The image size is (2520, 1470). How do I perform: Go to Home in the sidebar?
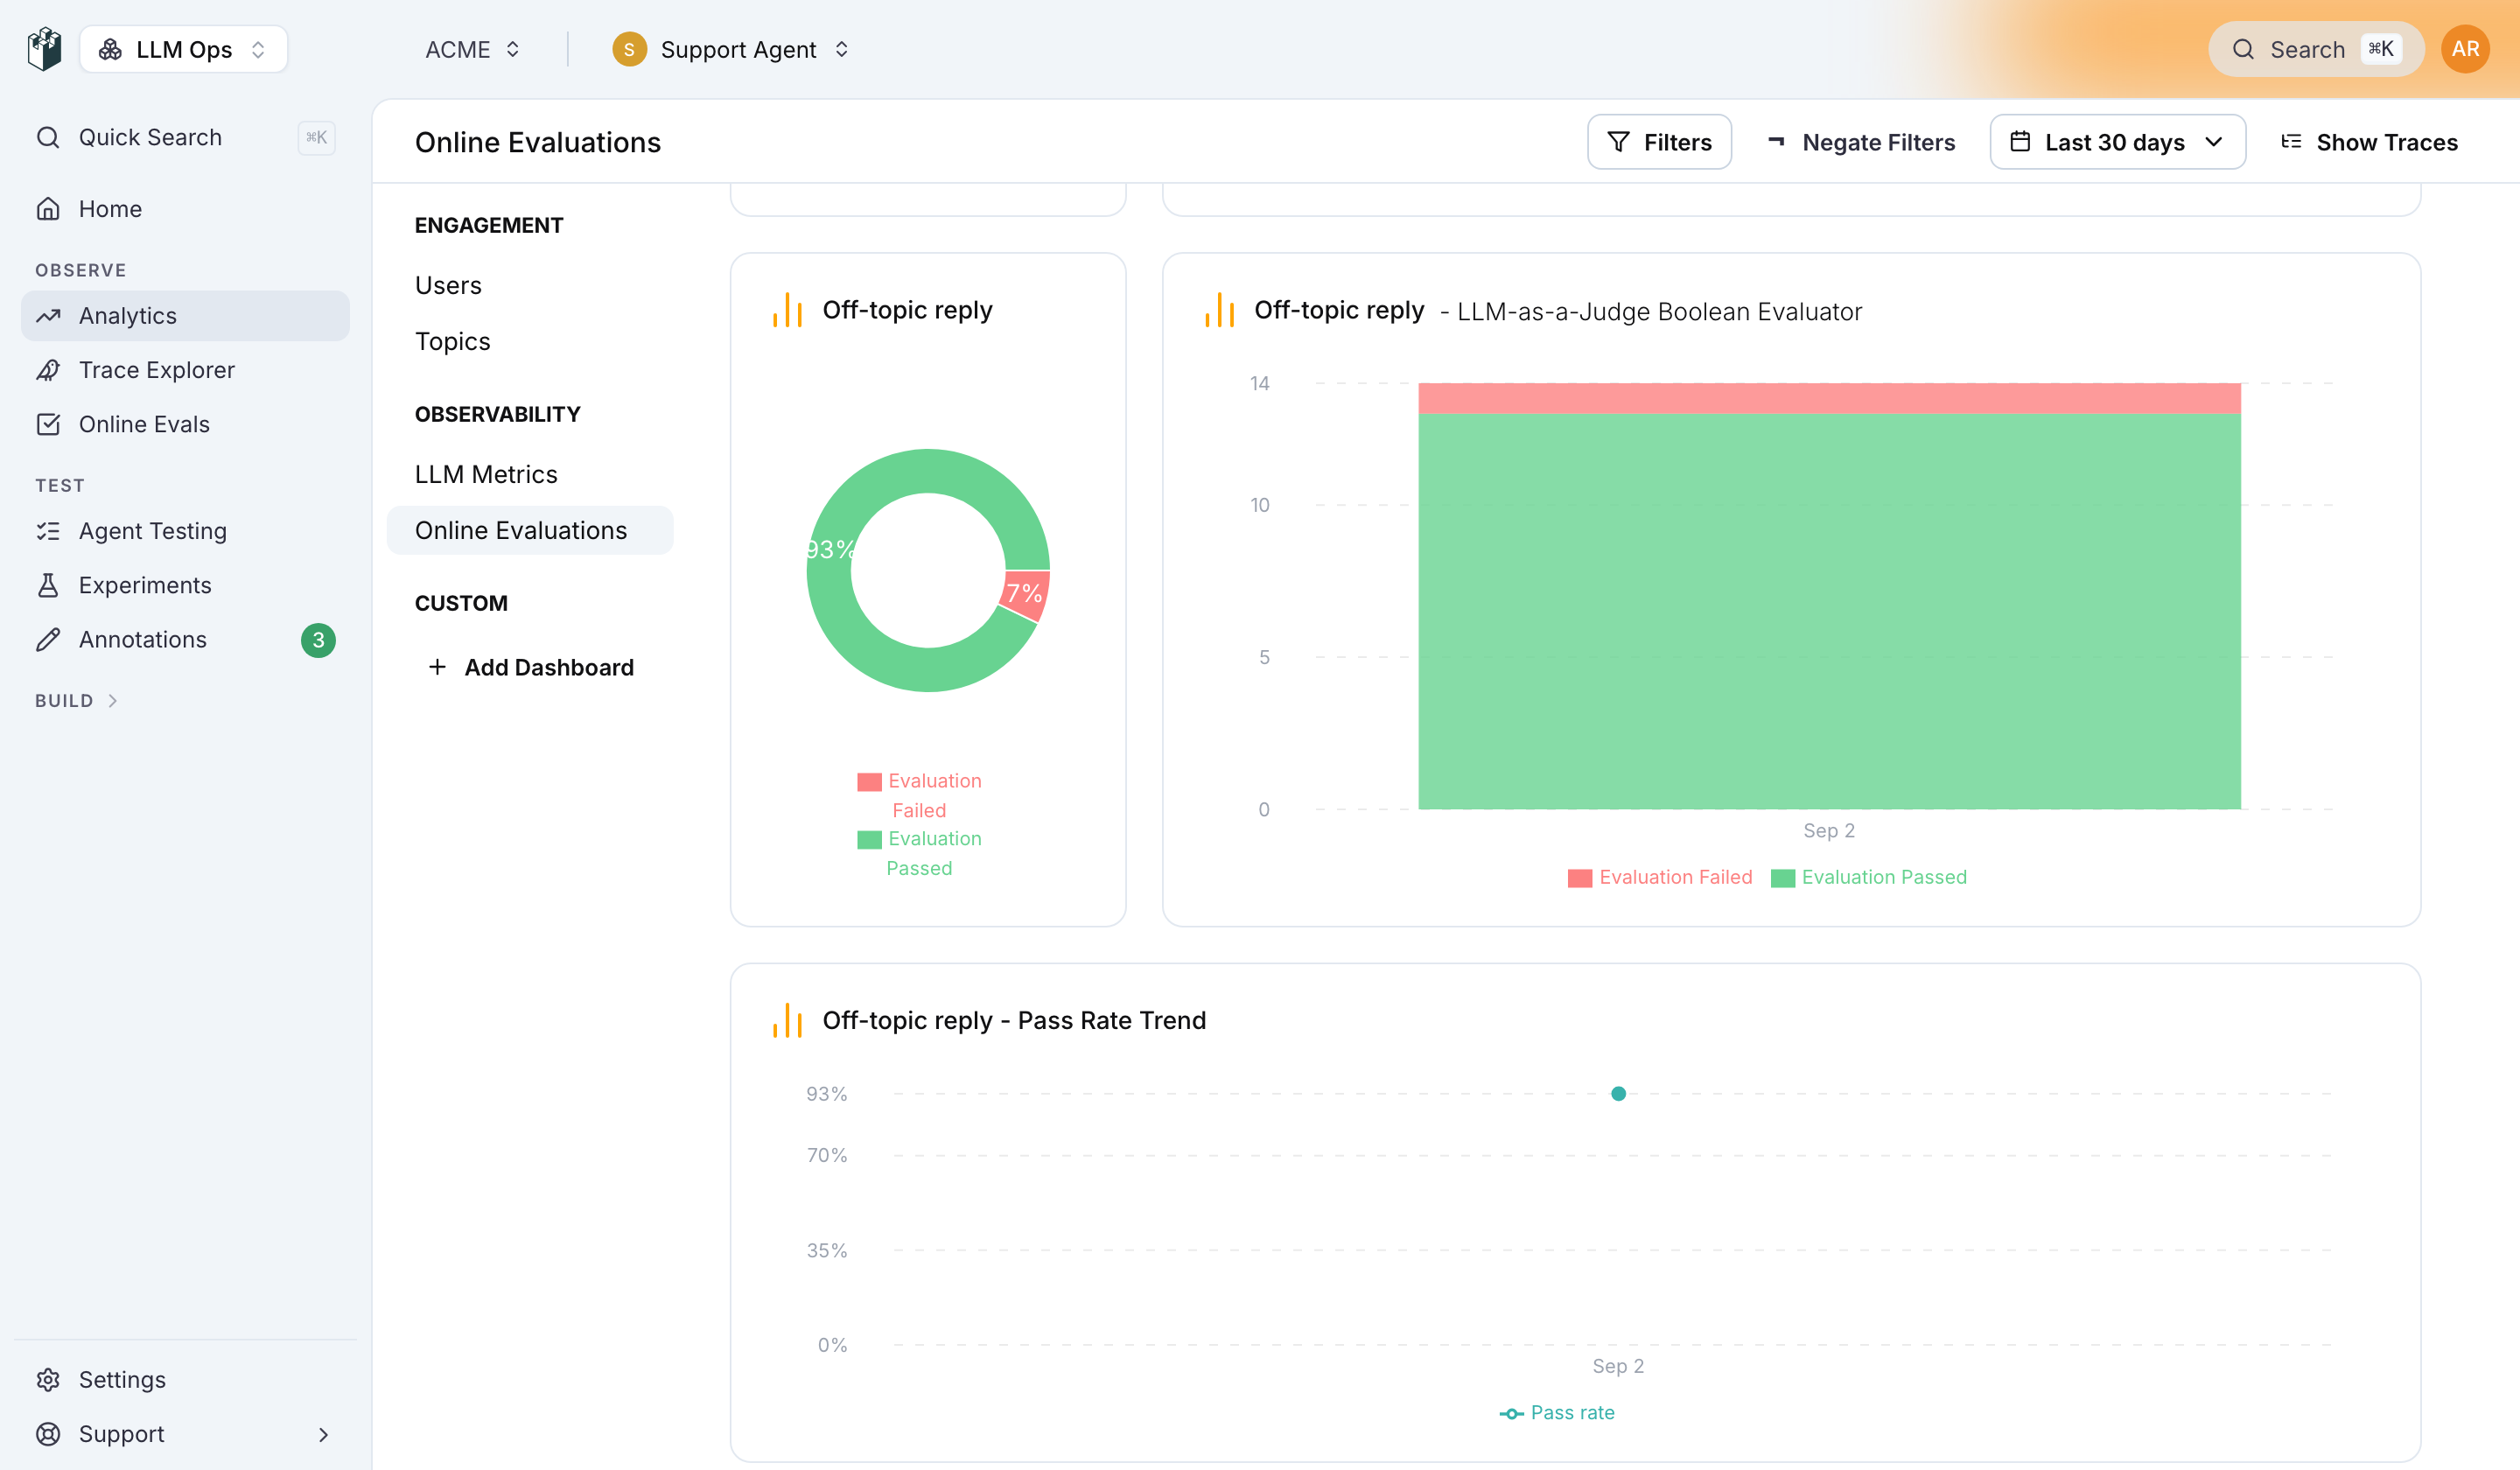point(185,209)
